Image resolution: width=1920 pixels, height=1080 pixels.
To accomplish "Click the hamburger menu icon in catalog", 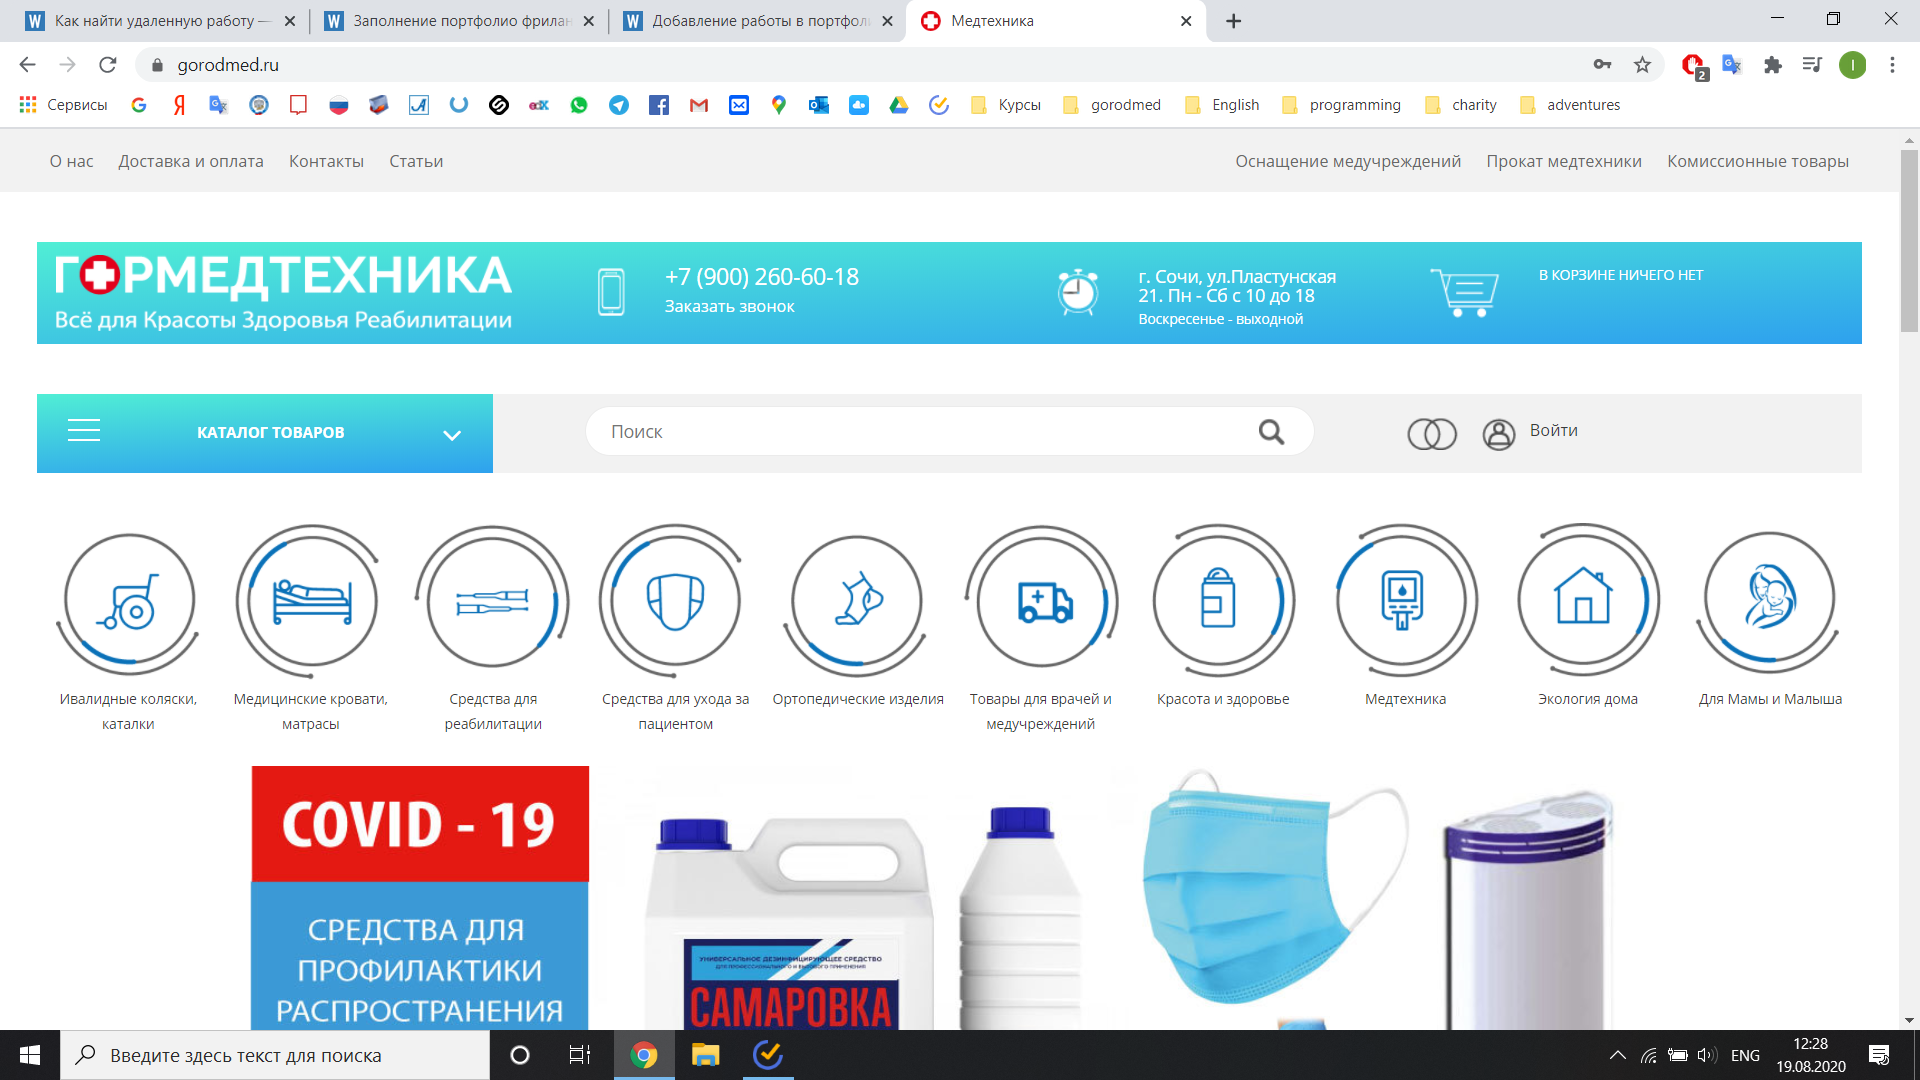I will coord(84,431).
